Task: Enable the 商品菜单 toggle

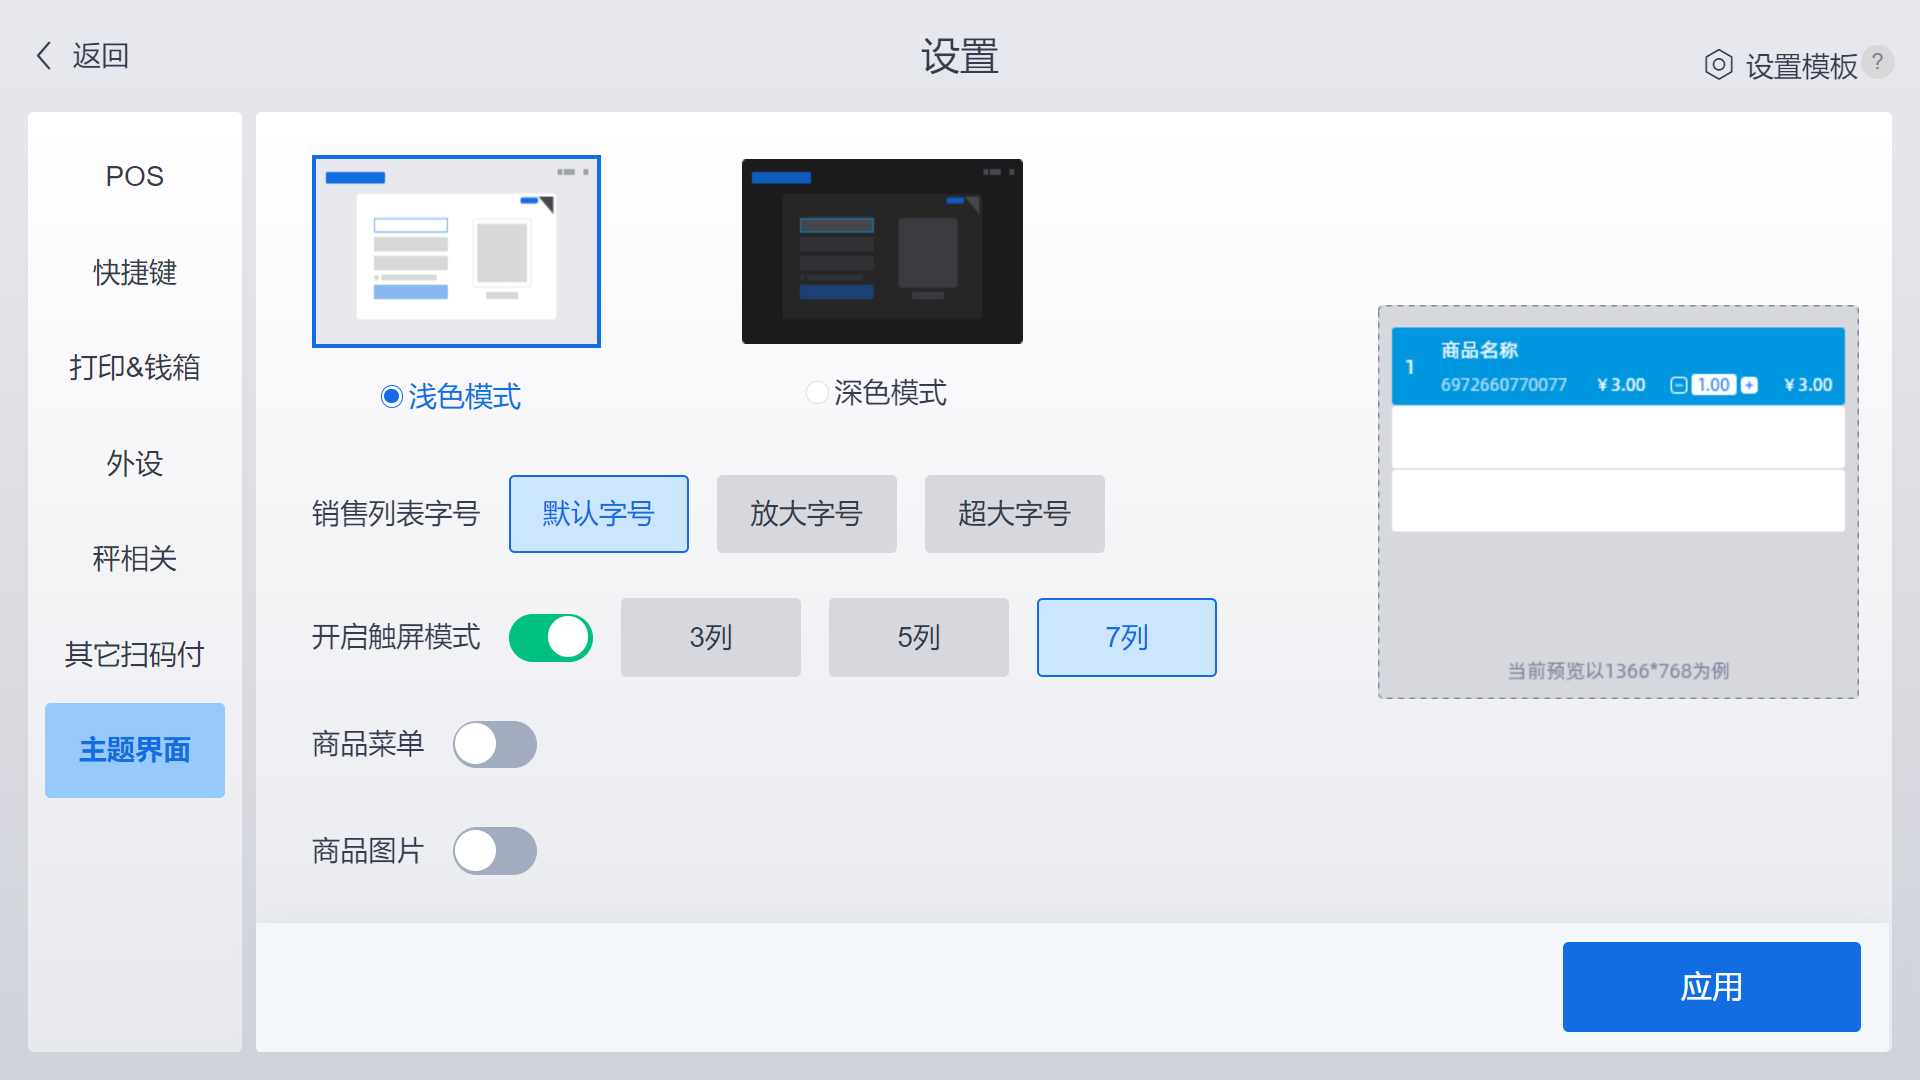Action: click(495, 745)
